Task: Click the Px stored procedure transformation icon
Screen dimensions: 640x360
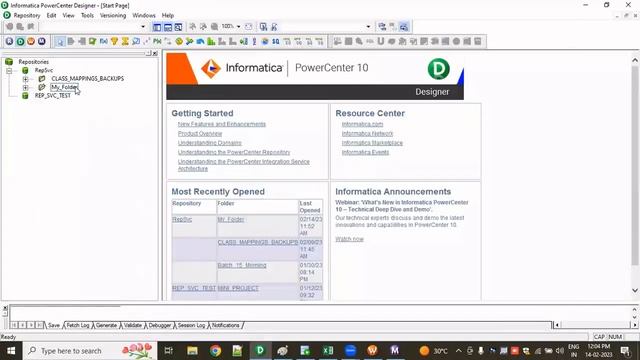Action: 158,41
